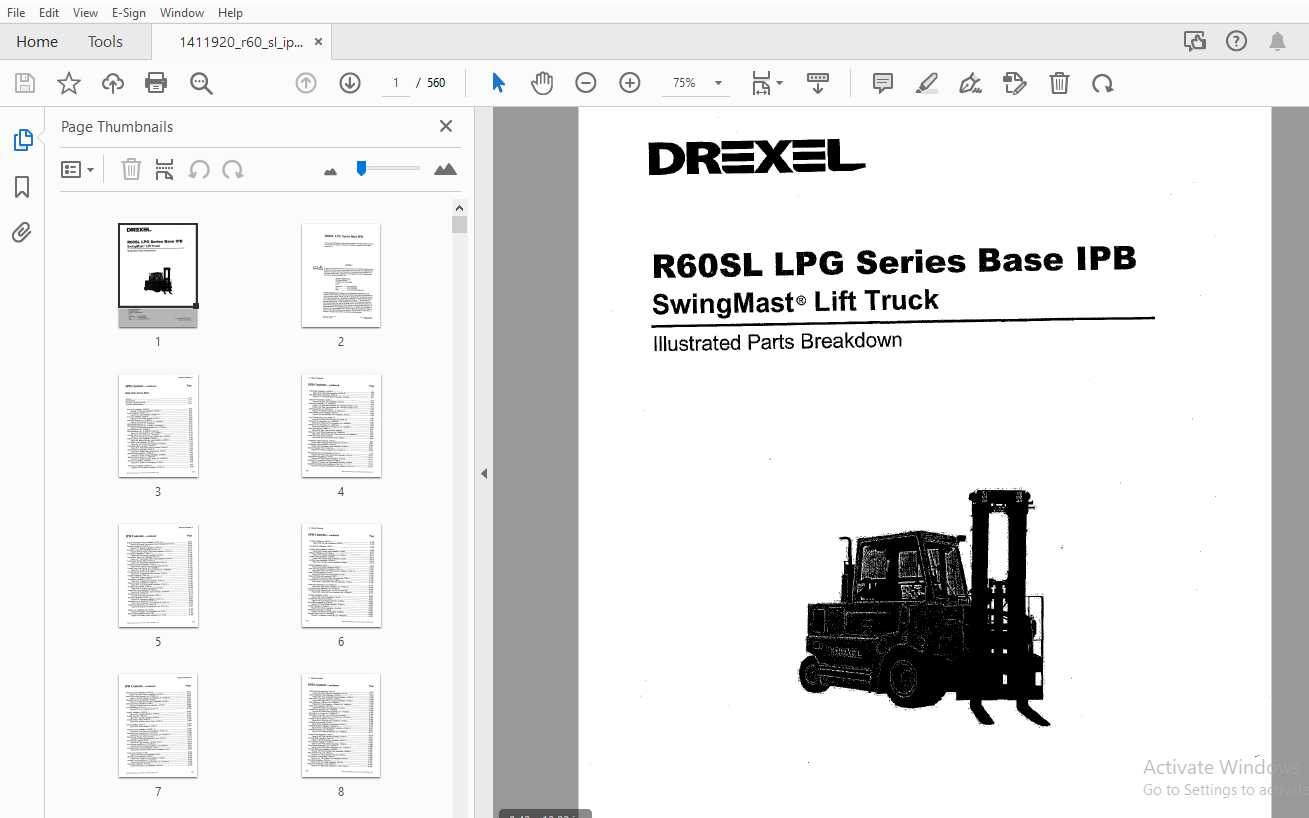Rotate page with toolbar rotate icon
Screen dimensions: 1309x818
1103,83
